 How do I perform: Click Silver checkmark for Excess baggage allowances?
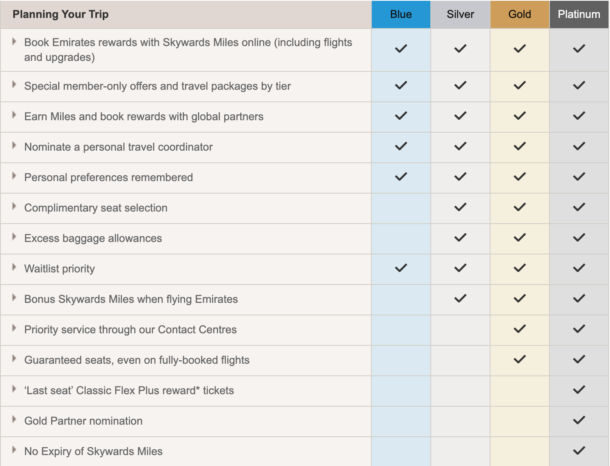coord(460,238)
